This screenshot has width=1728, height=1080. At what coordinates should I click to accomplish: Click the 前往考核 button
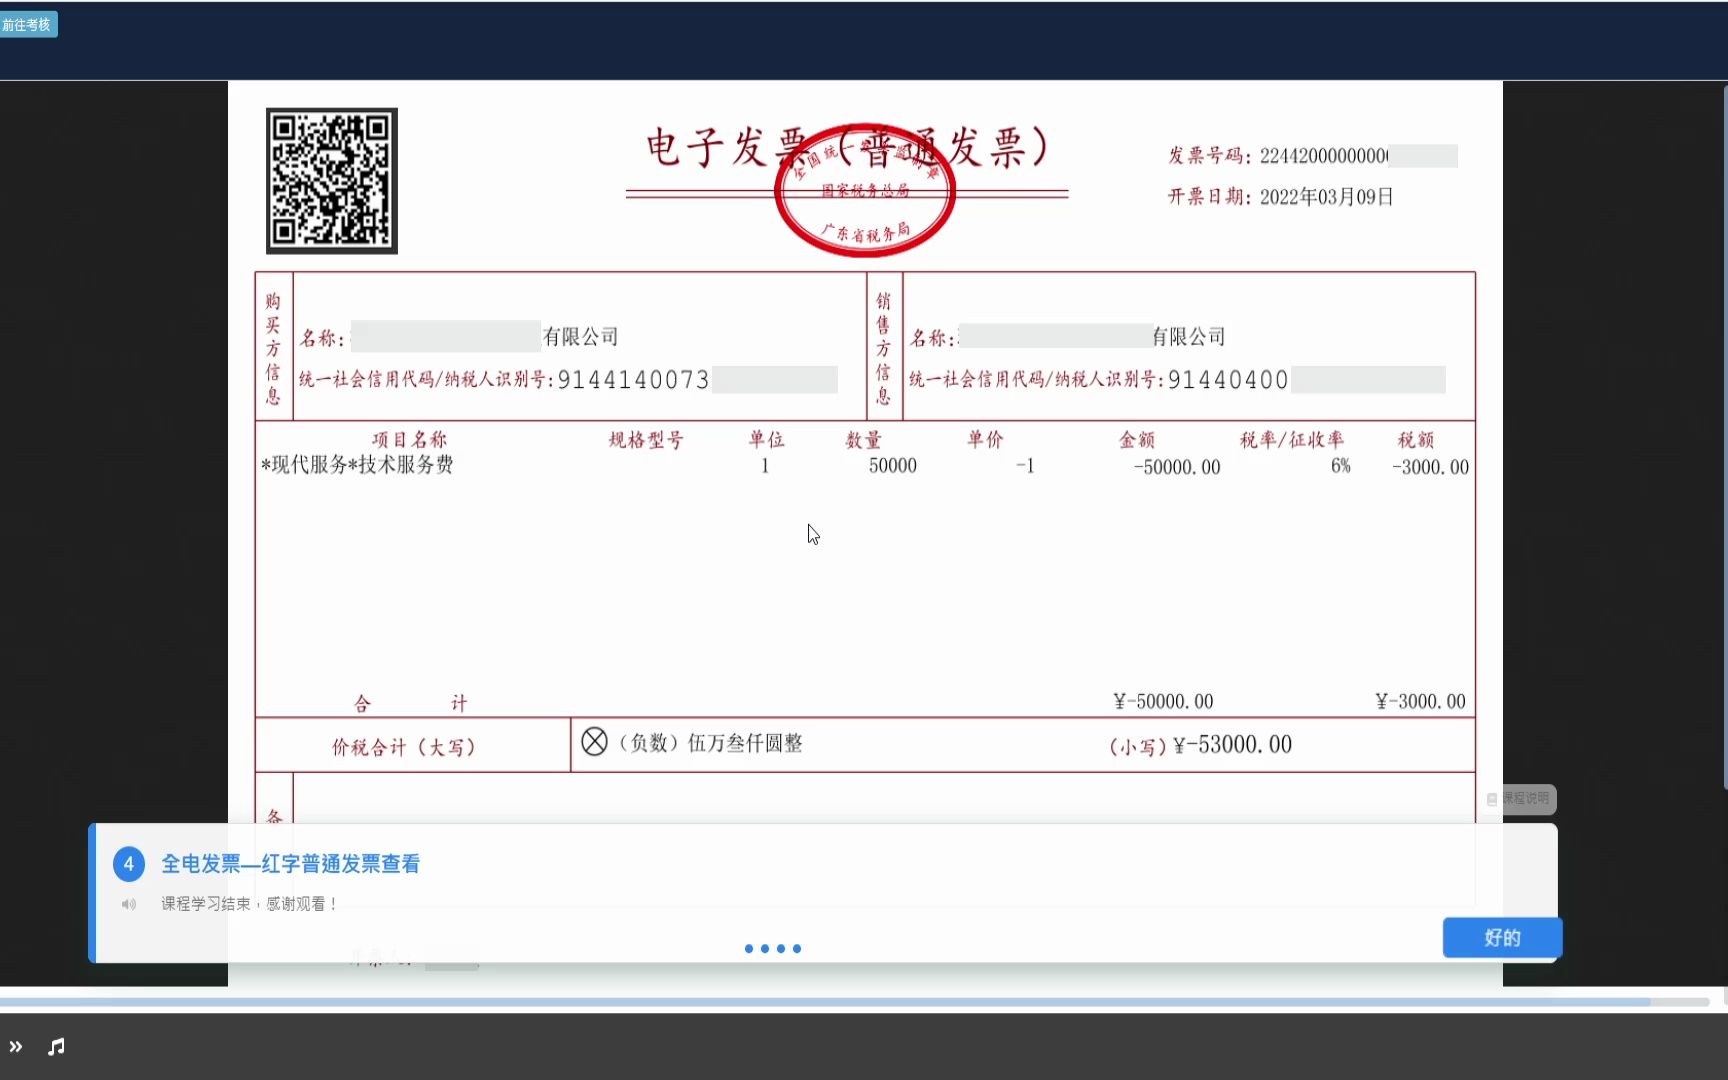(x=28, y=24)
